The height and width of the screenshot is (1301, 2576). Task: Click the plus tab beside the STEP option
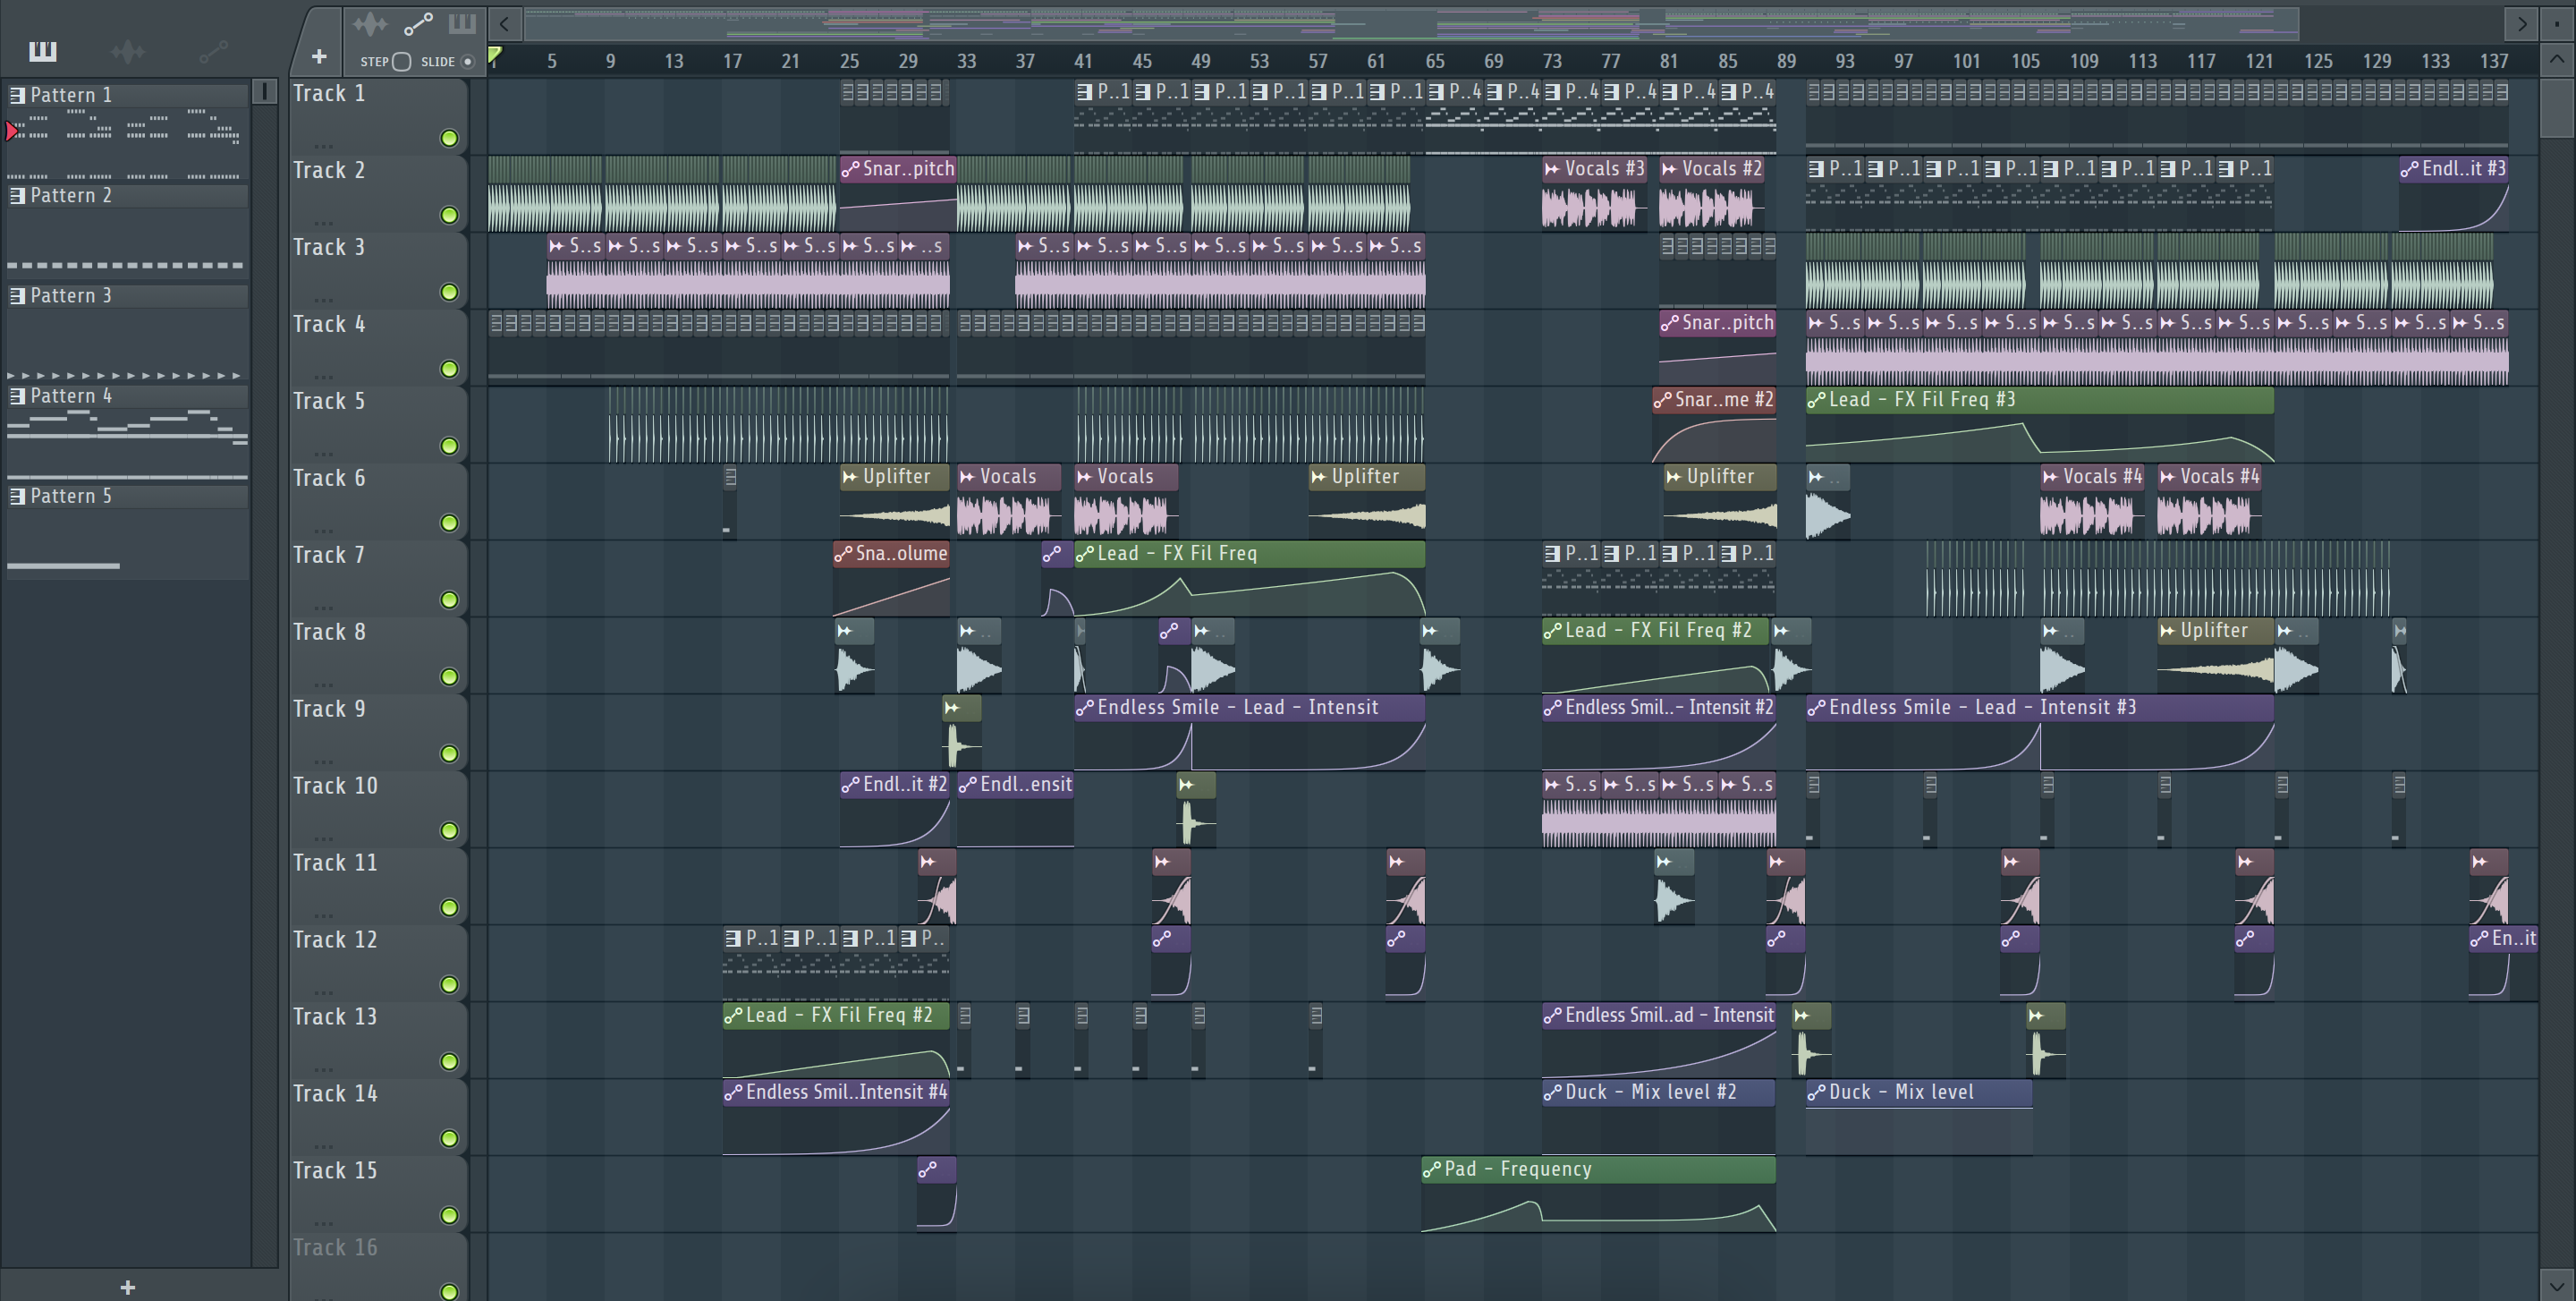coord(319,57)
